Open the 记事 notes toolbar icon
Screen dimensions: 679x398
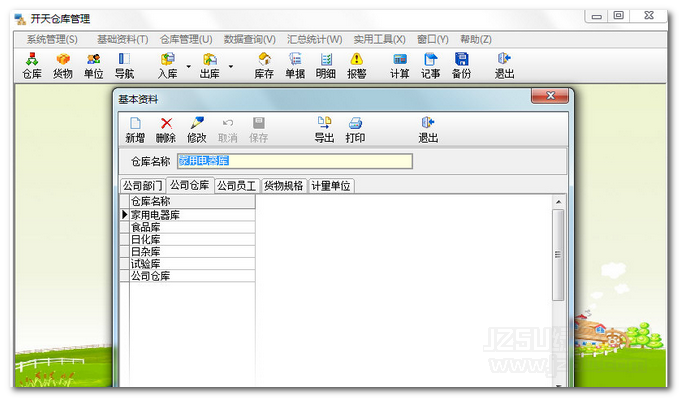(x=430, y=65)
